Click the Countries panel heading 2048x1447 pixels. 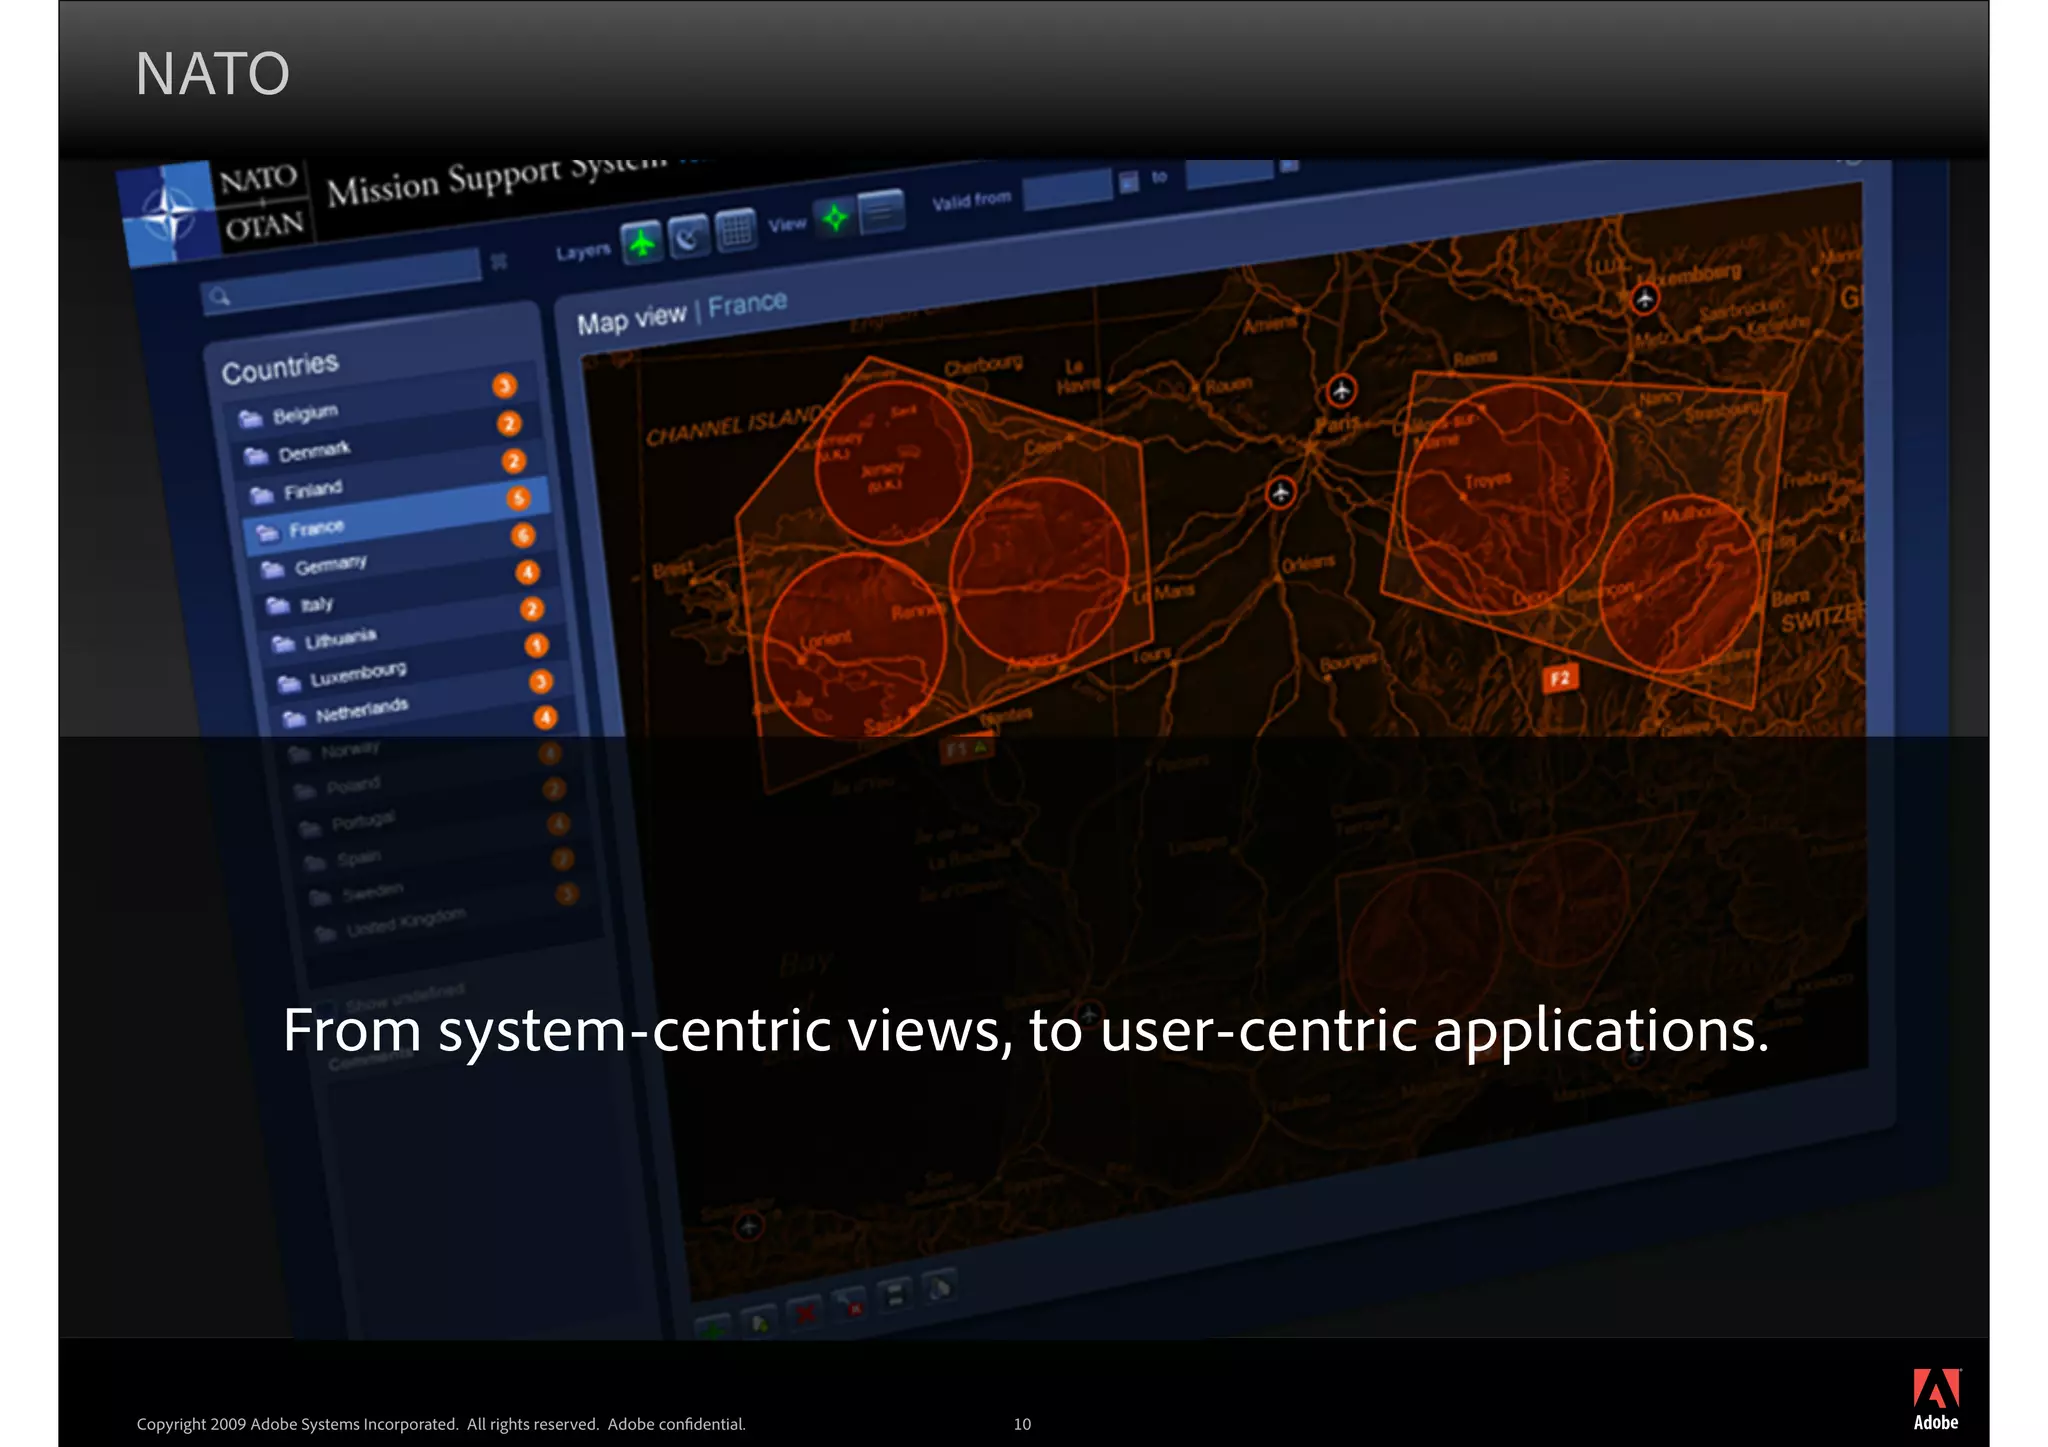point(280,367)
